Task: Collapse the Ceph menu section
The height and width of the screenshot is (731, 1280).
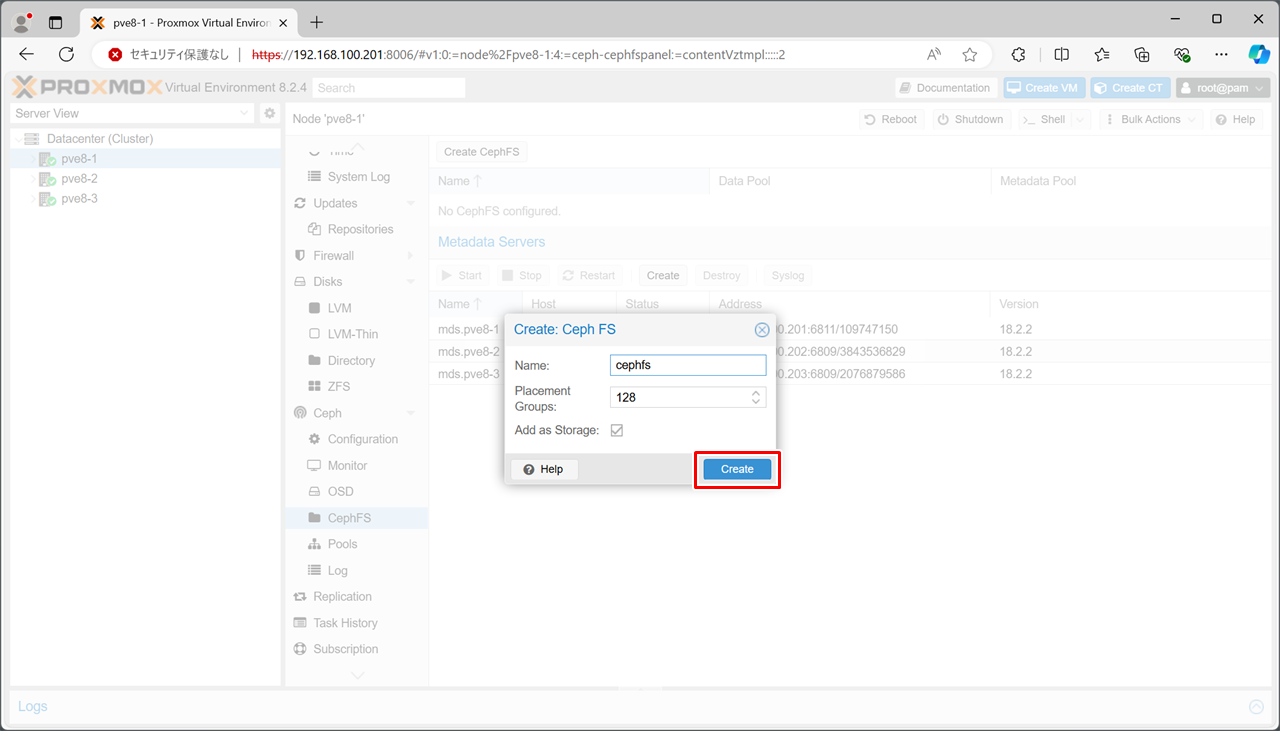Action: 410,413
